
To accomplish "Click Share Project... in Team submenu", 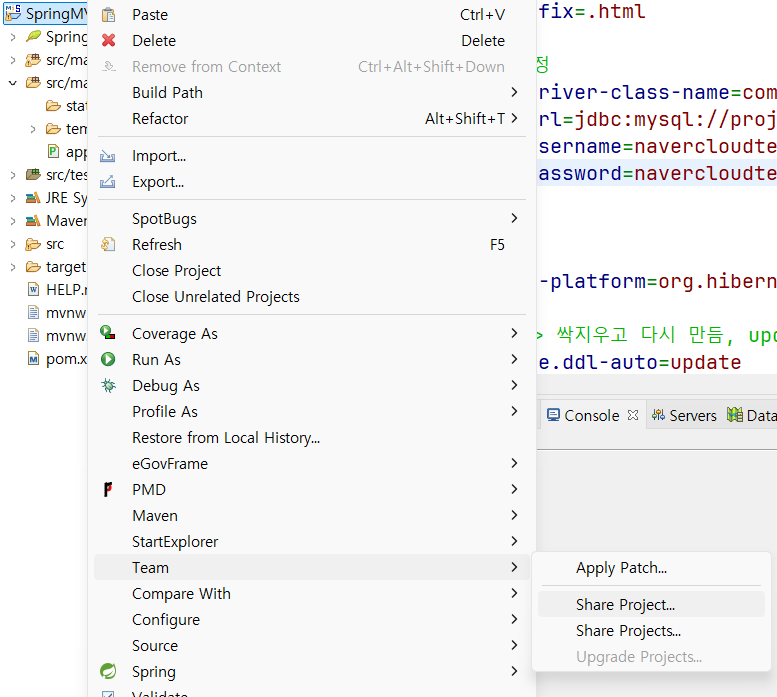I will [651, 604].
